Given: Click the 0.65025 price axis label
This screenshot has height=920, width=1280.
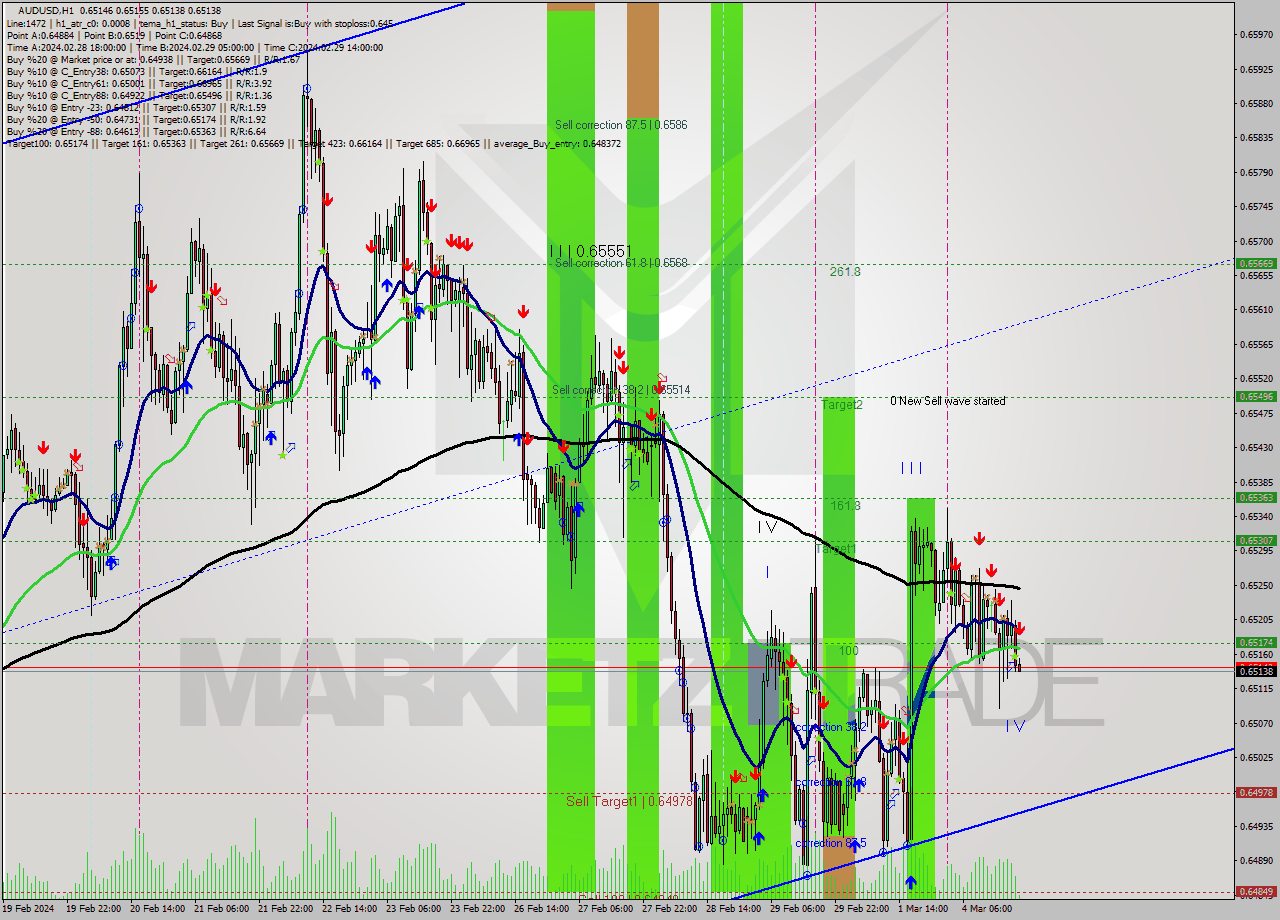Looking at the screenshot, I should coord(1256,757).
